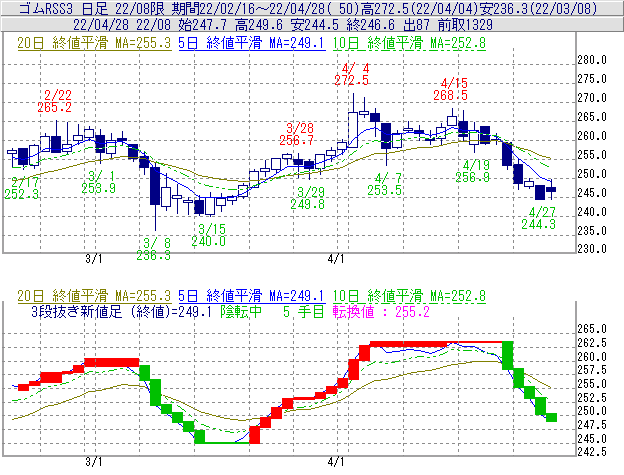Click the 陰転中 status text
This screenshot has width=624, height=475.
(241, 311)
